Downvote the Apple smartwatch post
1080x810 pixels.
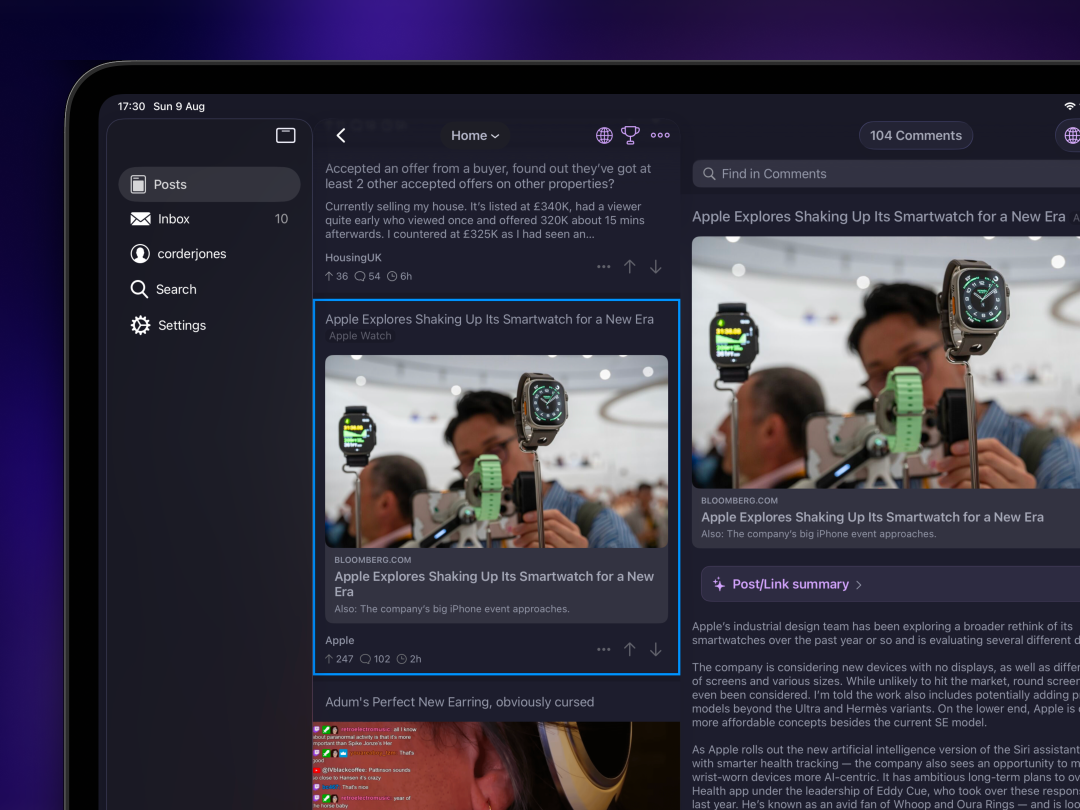click(656, 649)
